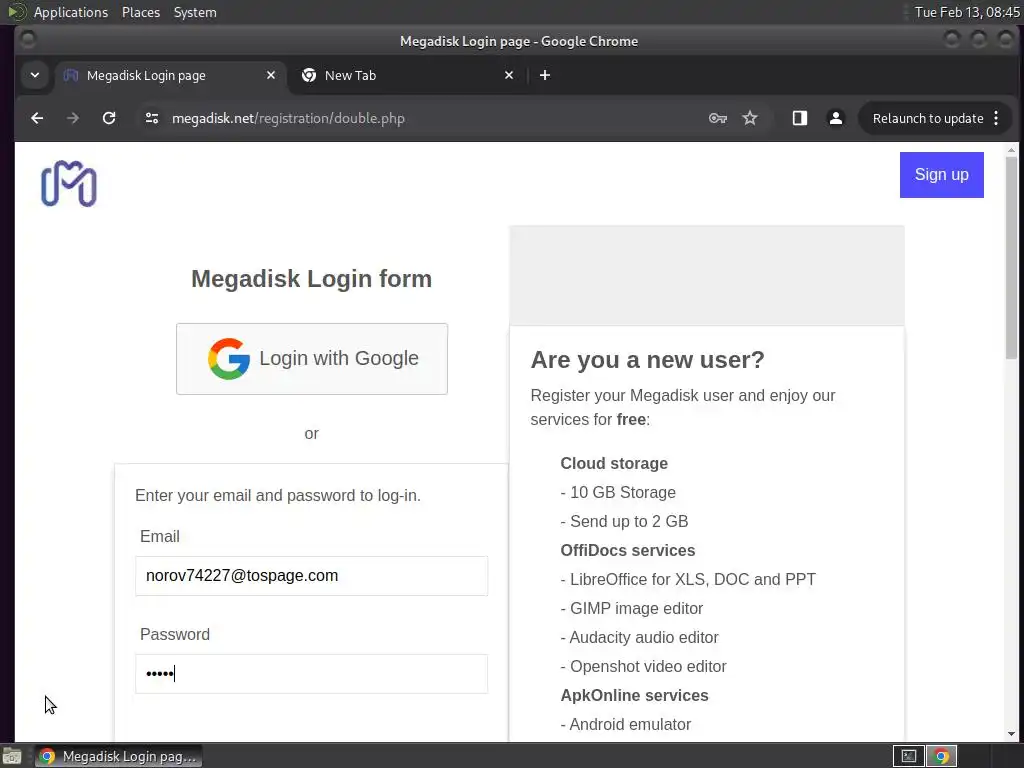The height and width of the screenshot is (768, 1024).
Task: Toggle the Chrome side panel
Action: 799,118
